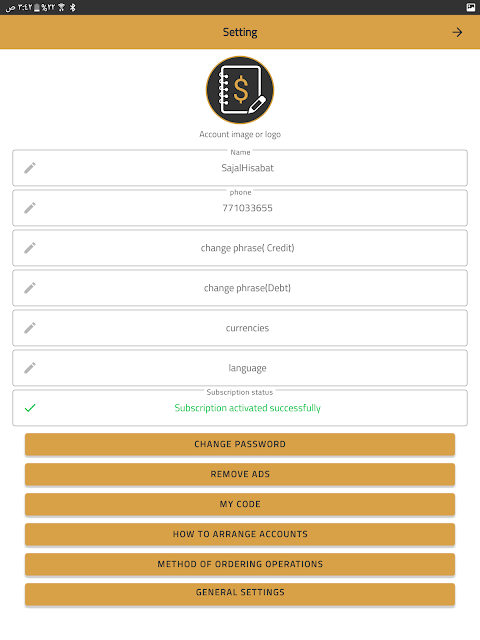Tap green checkmark in Subscription status

coord(30,408)
